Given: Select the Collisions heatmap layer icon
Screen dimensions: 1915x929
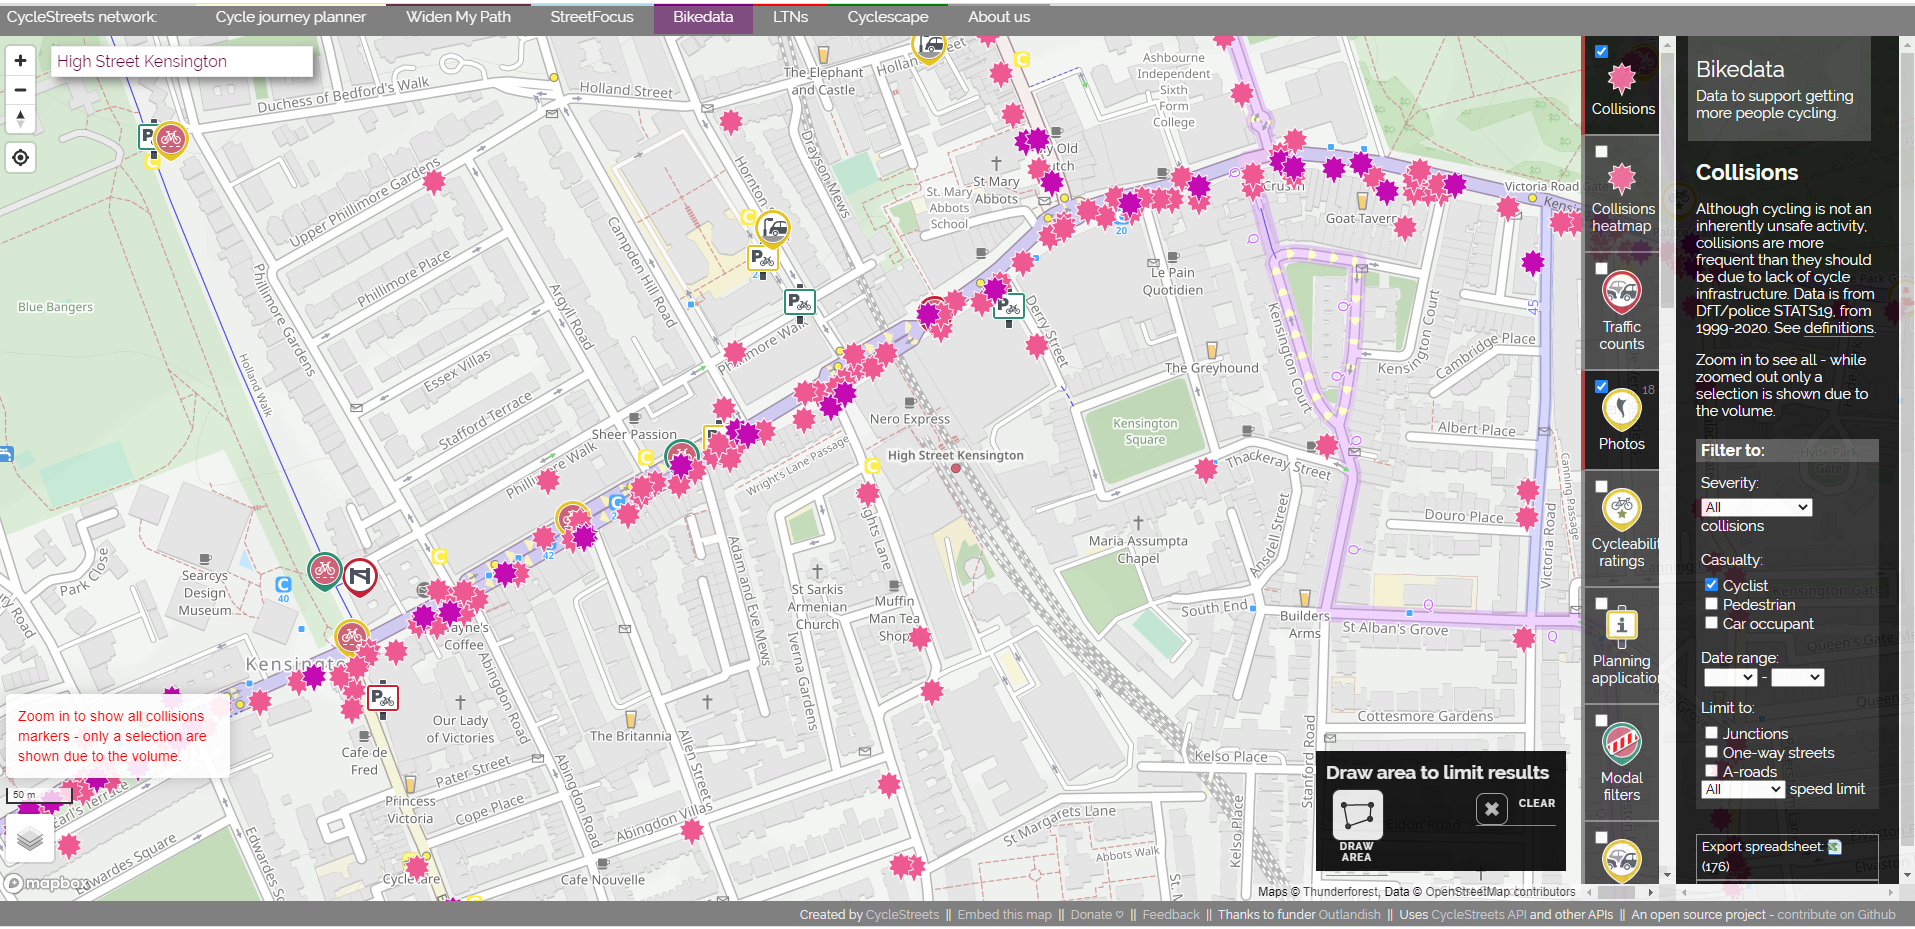Looking at the screenshot, I should [1621, 178].
